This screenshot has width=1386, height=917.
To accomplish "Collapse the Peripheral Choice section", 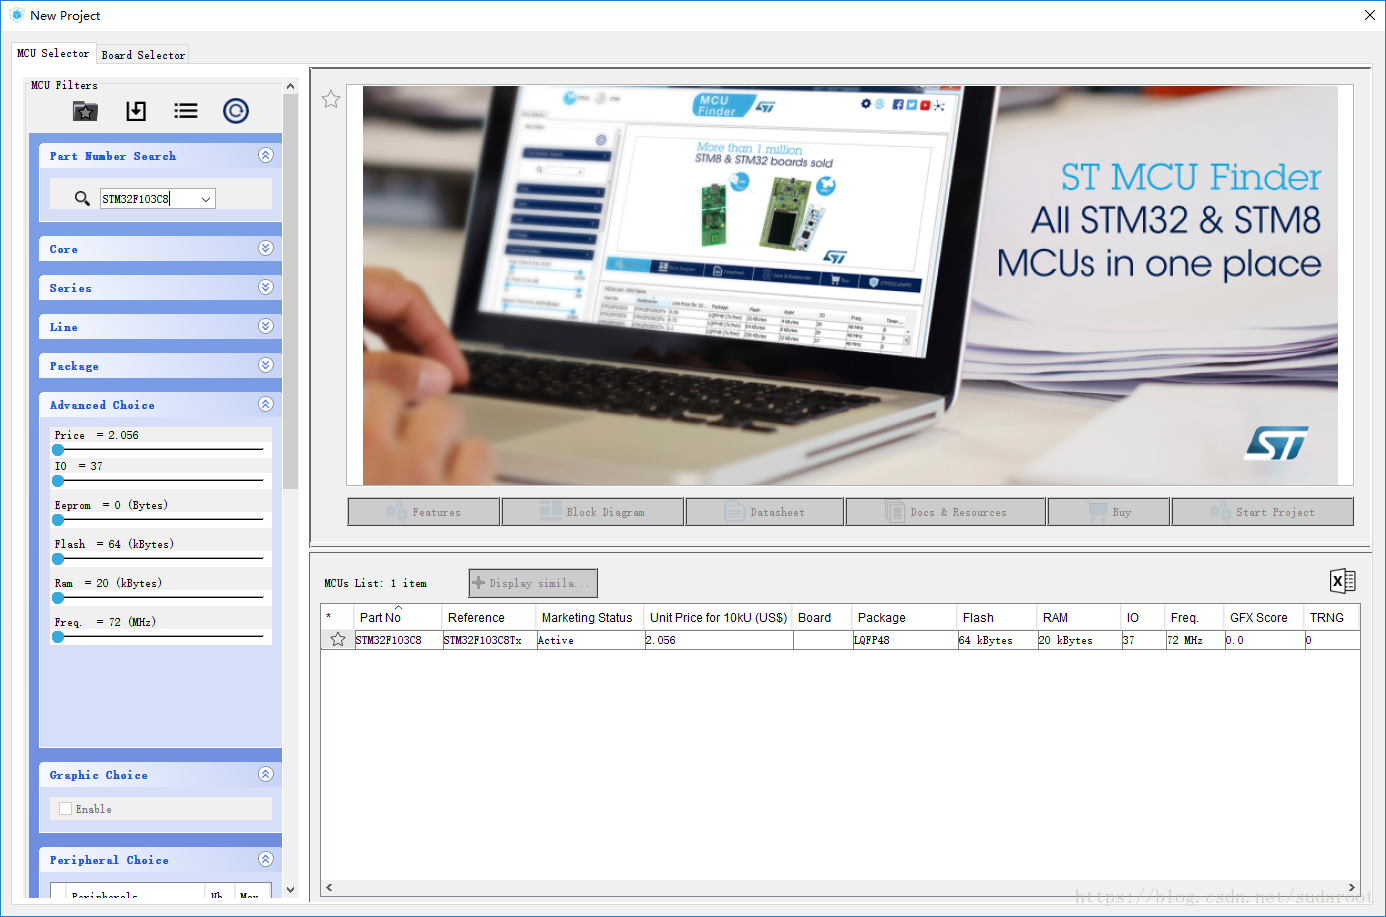I will (266, 859).
